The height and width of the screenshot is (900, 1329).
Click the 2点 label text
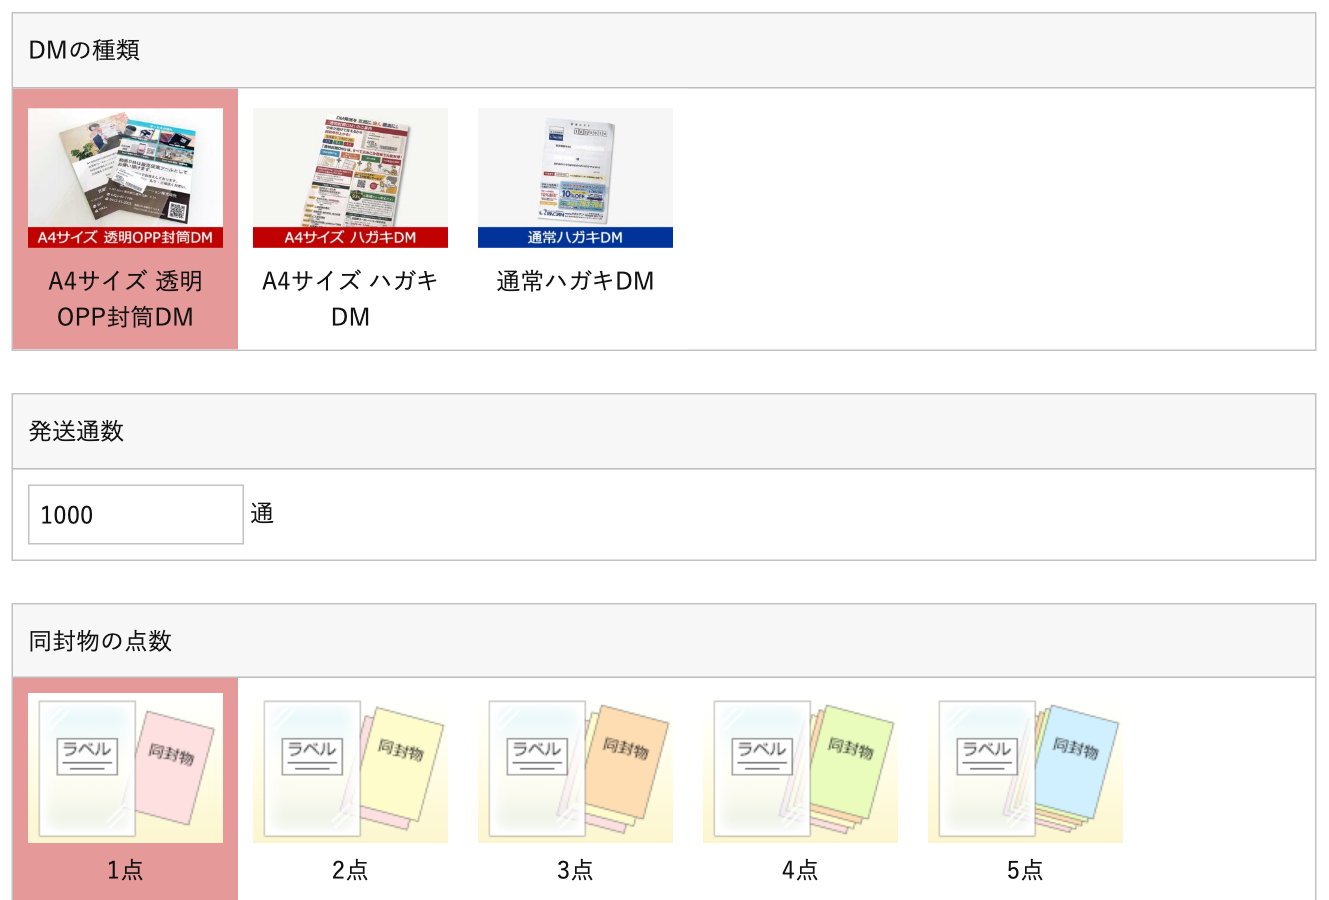[x=350, y=870]
